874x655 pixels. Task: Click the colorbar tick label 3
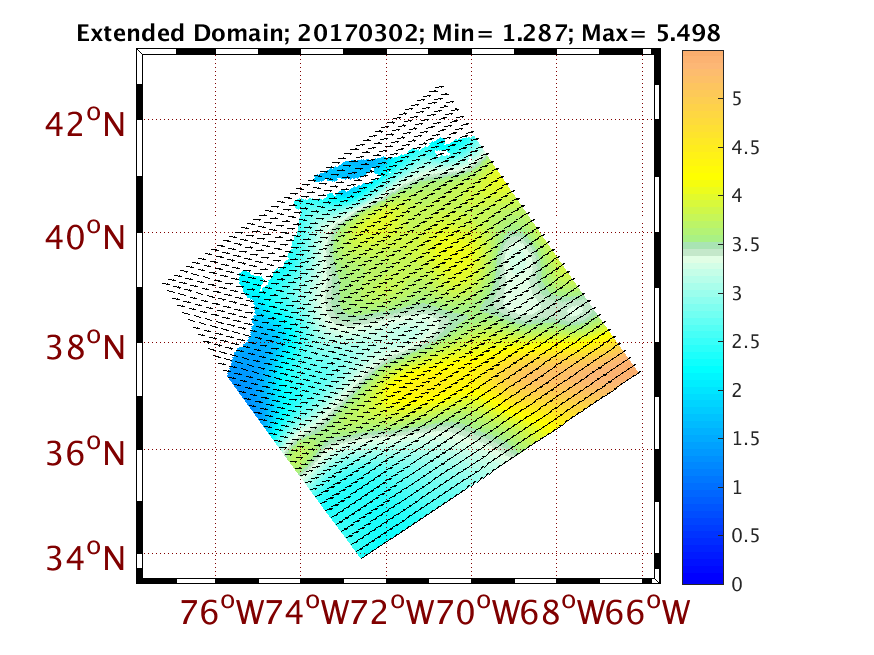click(737, 293)
